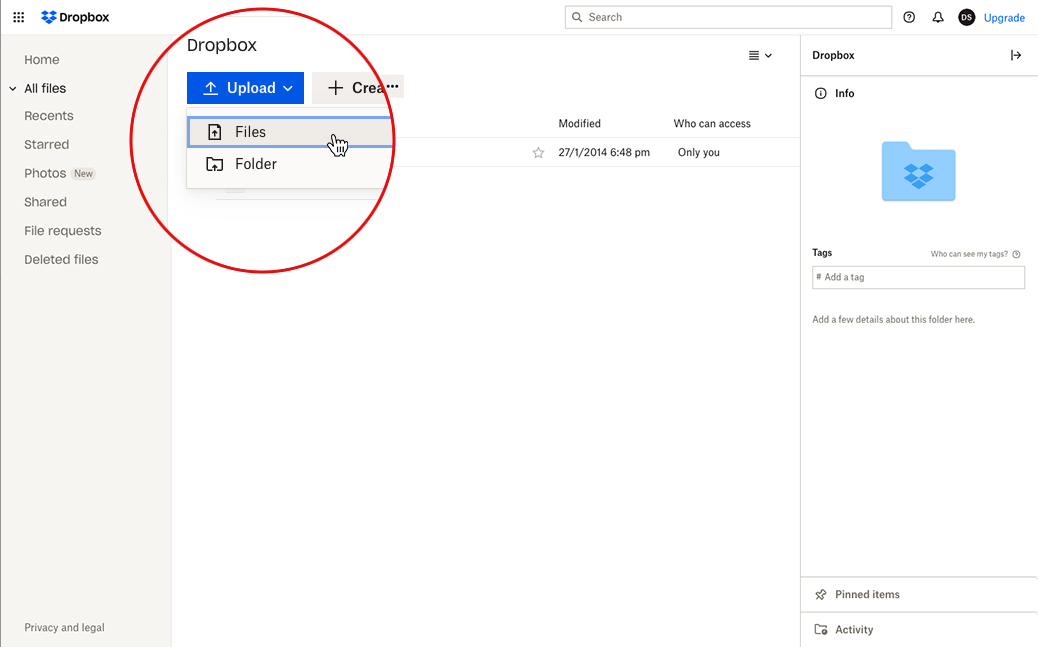Expand the Pinned items section
1038x647 pixels.
[867, 594]
